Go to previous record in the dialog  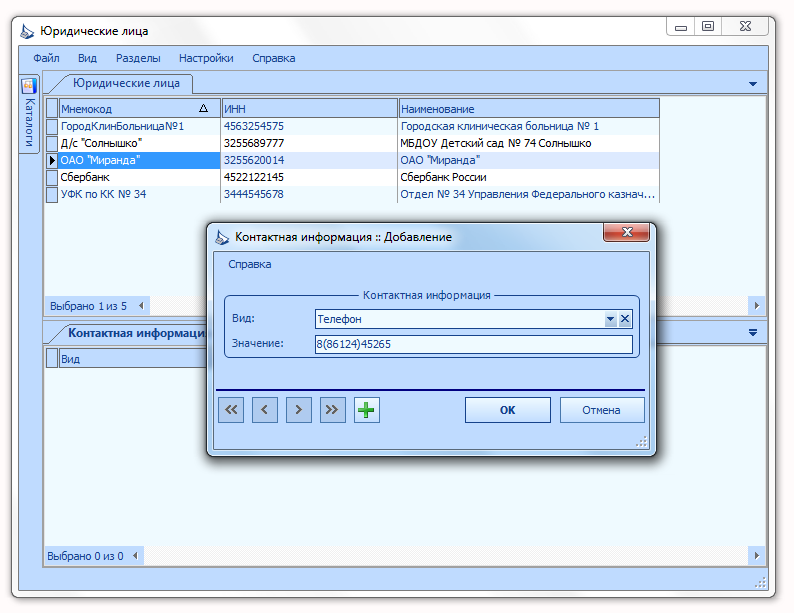(x=265, y=410)
